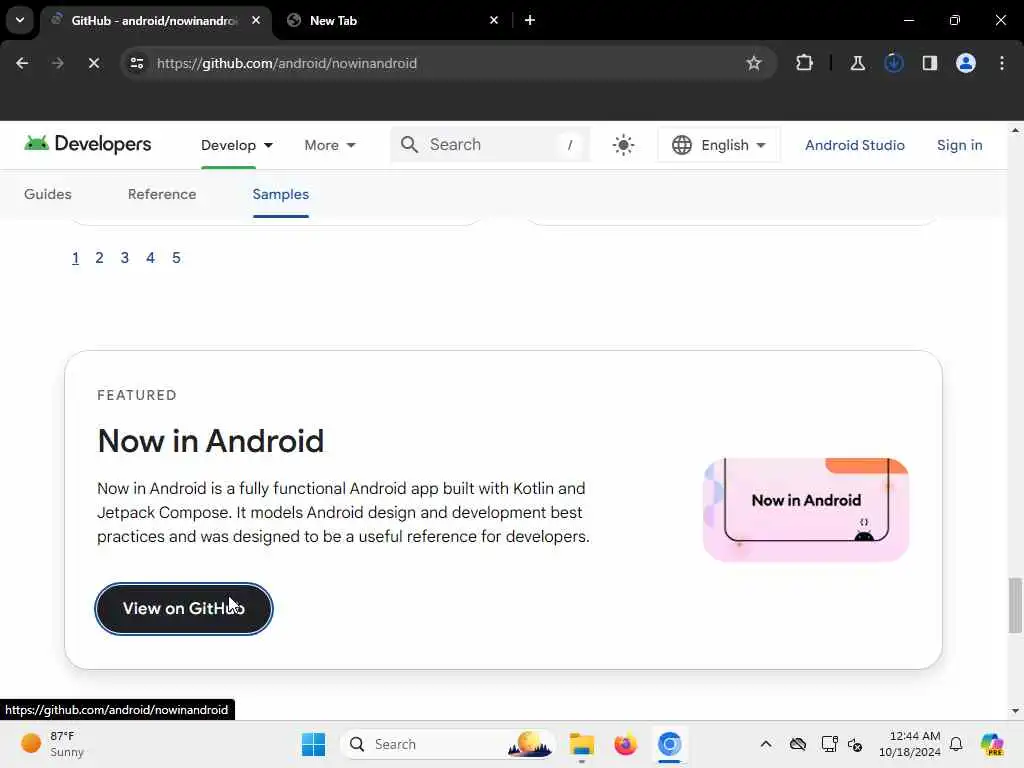Open the Extensions puzzle icon
The height and width of the screenshot is (768, 1024).
805,63
